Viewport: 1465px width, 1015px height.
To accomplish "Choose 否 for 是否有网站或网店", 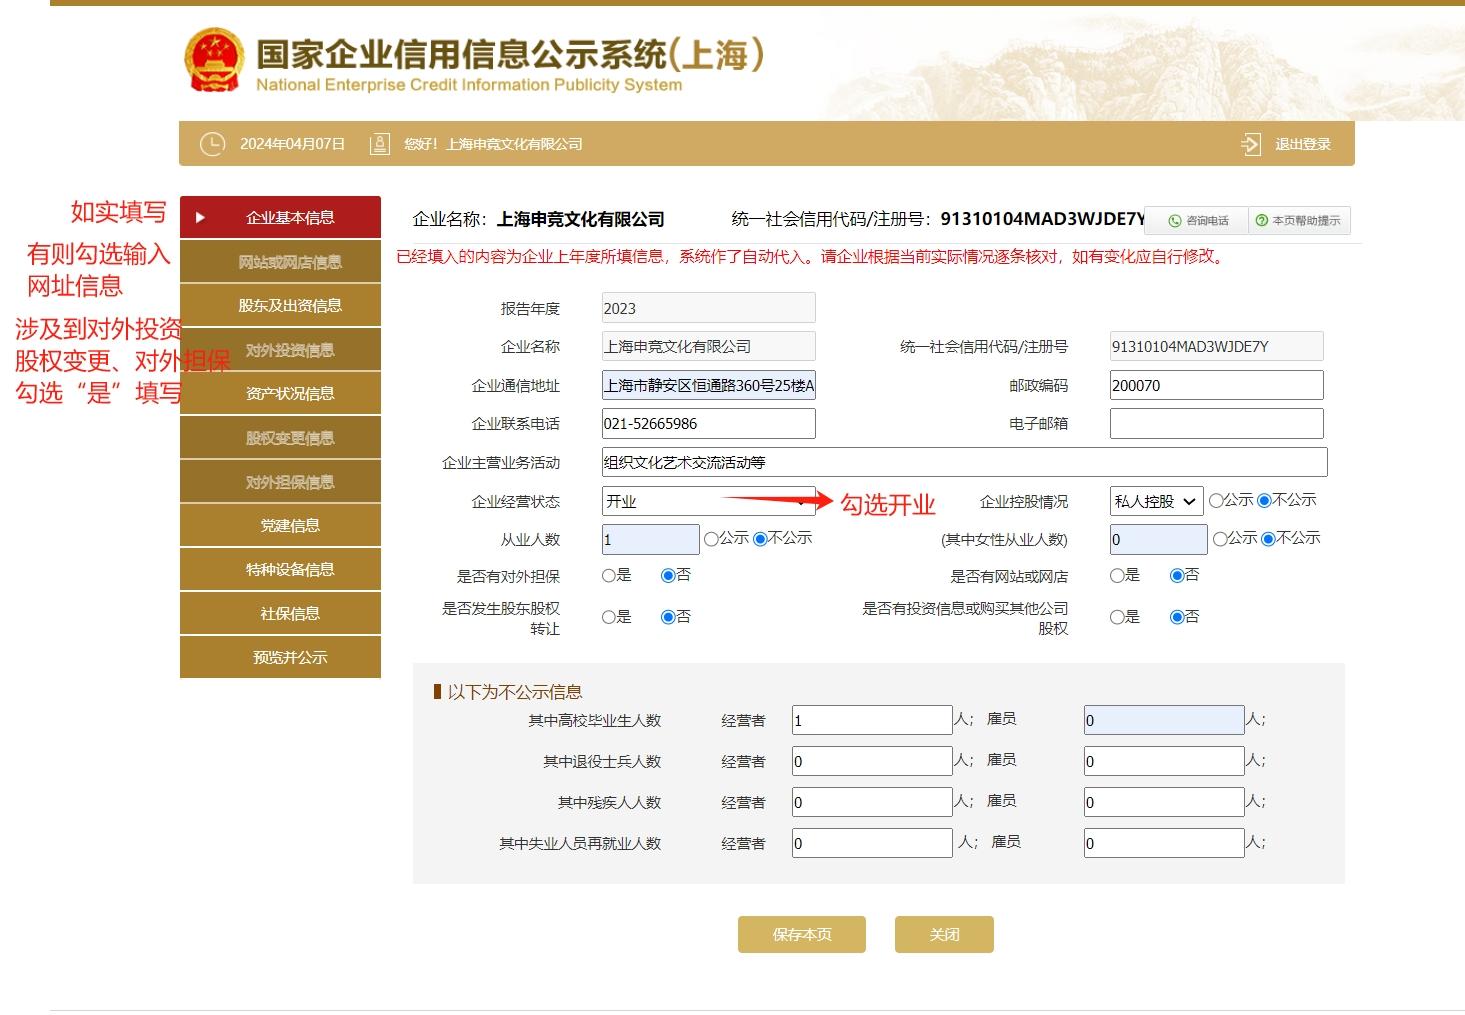I will 1177,575.
